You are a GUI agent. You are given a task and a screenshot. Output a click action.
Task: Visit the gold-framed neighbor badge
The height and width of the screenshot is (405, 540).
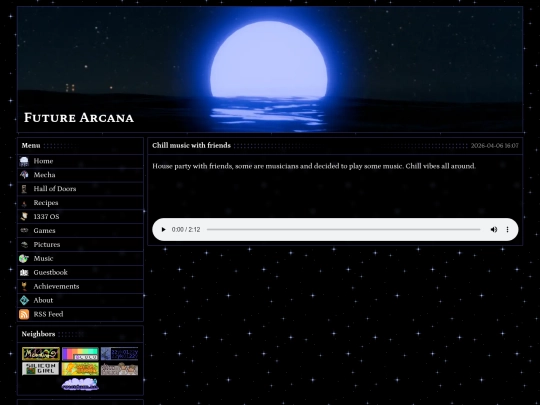(x=41, y=354)
